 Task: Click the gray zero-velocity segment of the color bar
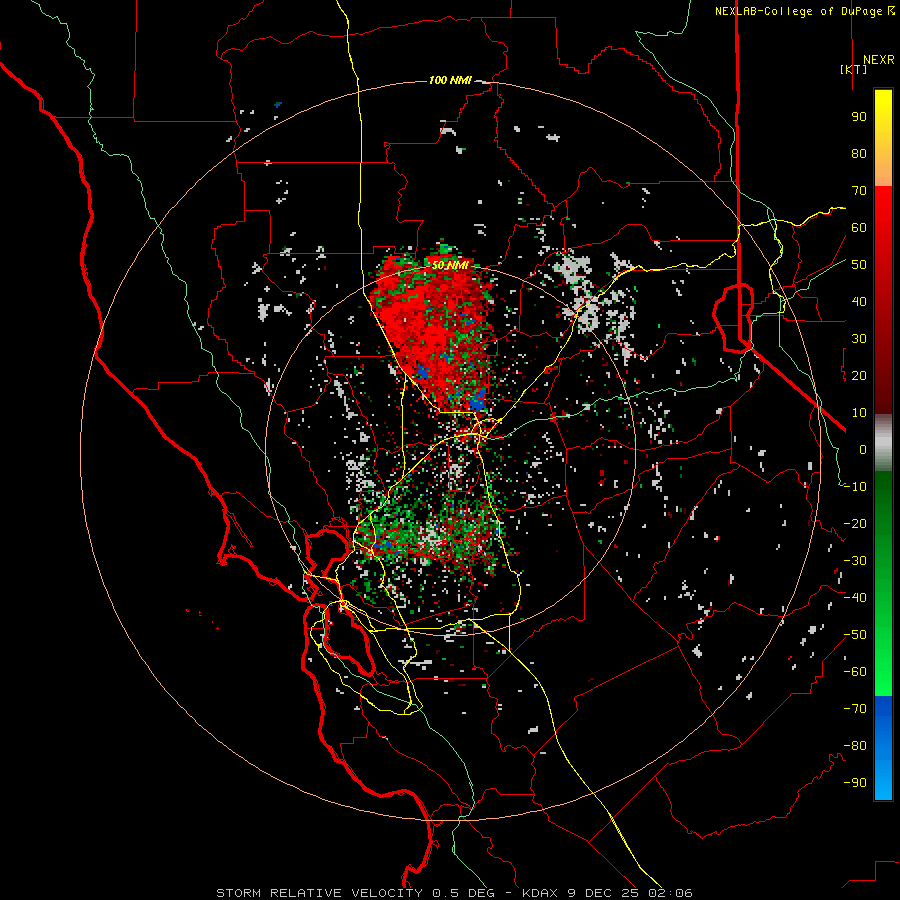pyautogui.click(x=883, y=443)
